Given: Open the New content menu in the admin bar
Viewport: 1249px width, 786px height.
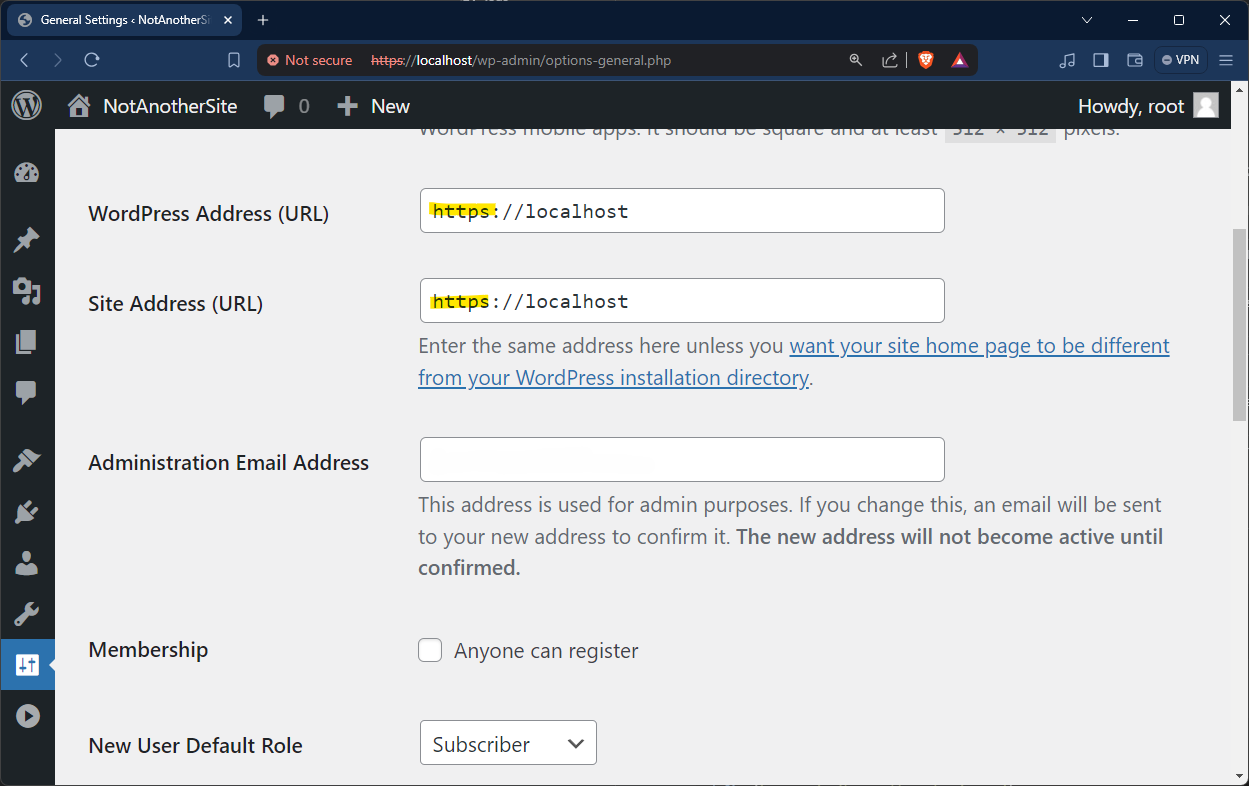Looking at the screenshot, I should click(x=373, y=106).
